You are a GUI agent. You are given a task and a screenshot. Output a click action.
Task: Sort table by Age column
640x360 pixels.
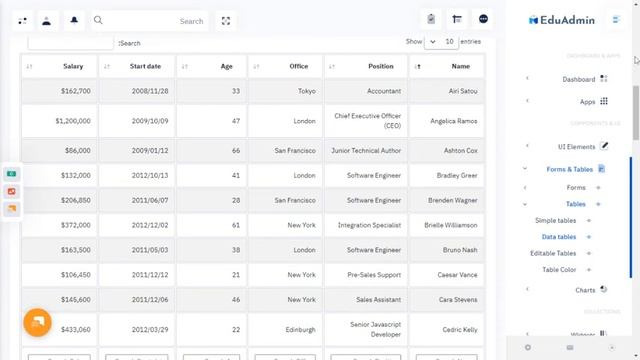(211, 66)
